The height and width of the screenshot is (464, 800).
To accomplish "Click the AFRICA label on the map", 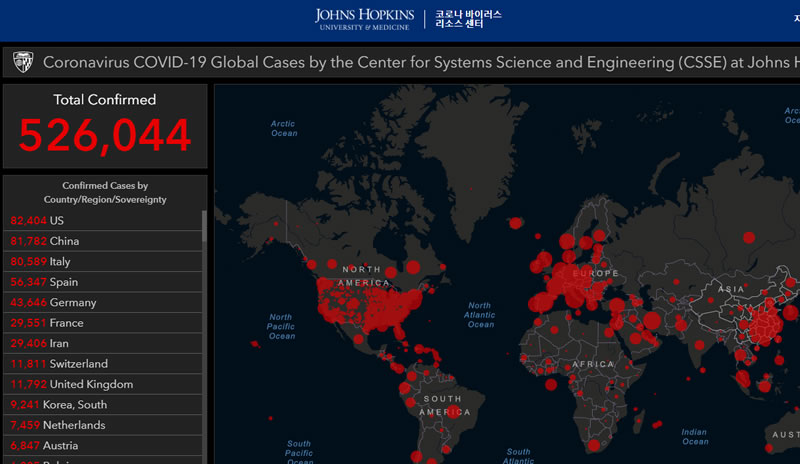I will point(593,364).
